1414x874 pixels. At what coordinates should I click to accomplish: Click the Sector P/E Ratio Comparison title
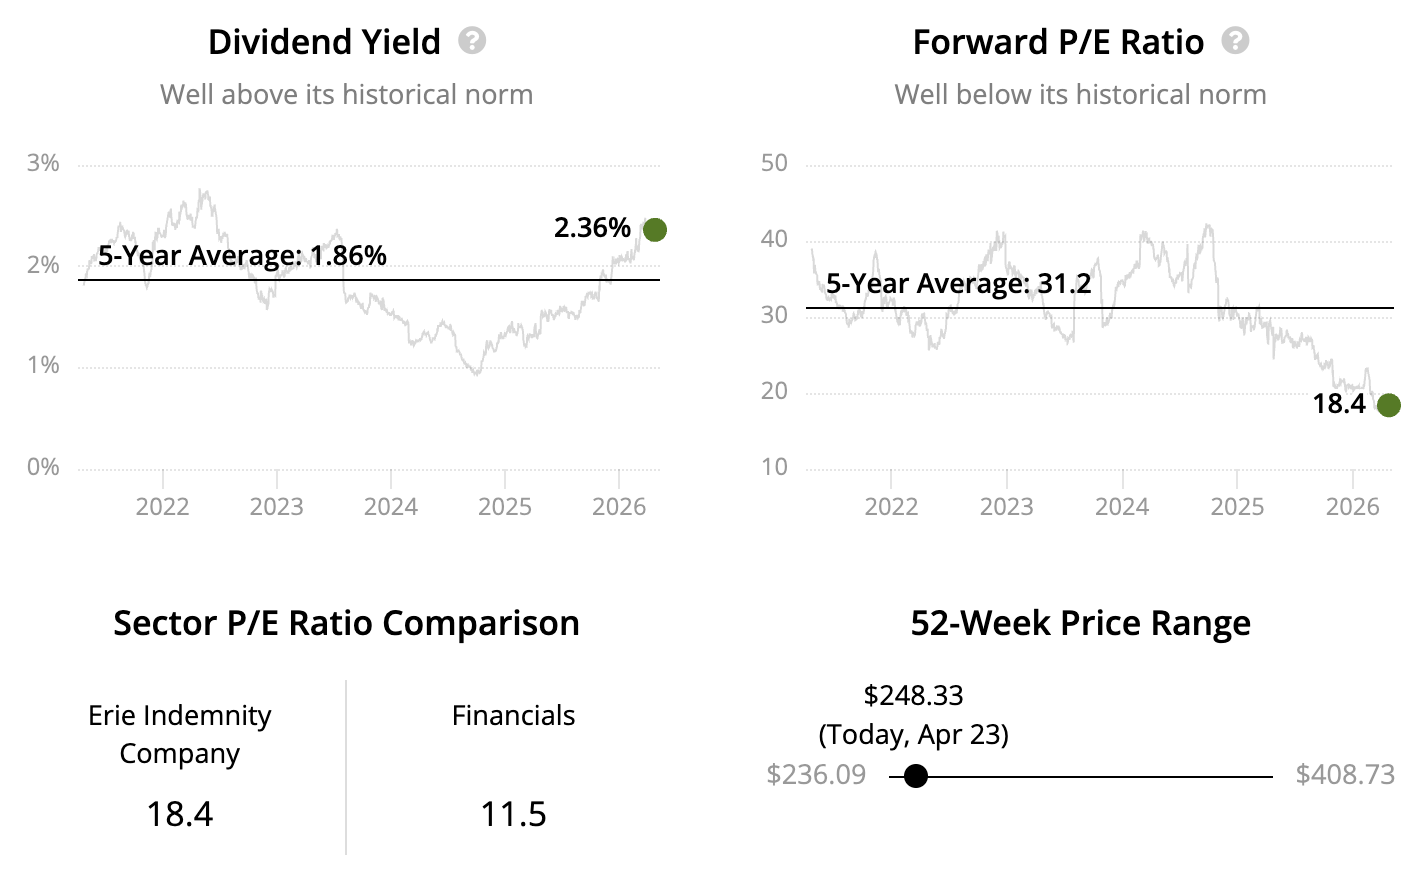(x=346, y=623)
